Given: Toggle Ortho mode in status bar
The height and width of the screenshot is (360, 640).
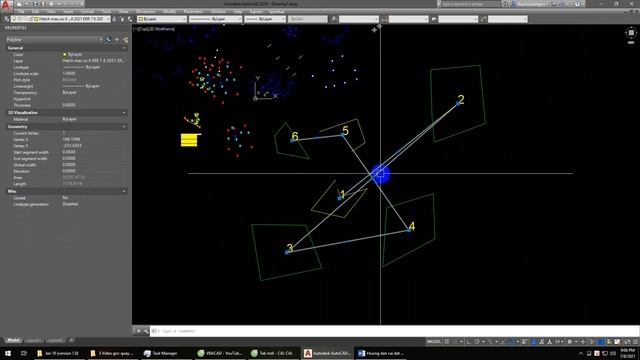Looking at the screenshot, I should [x=469, y=342].
